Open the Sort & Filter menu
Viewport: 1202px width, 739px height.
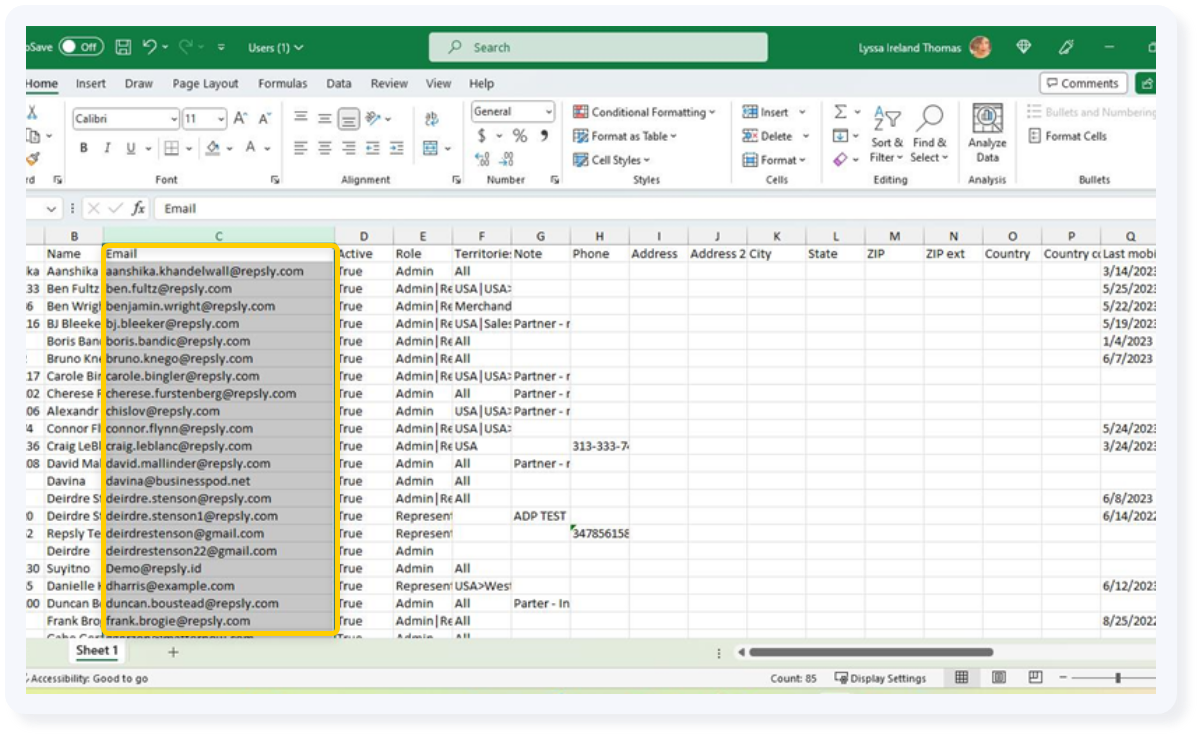(886, 135)
